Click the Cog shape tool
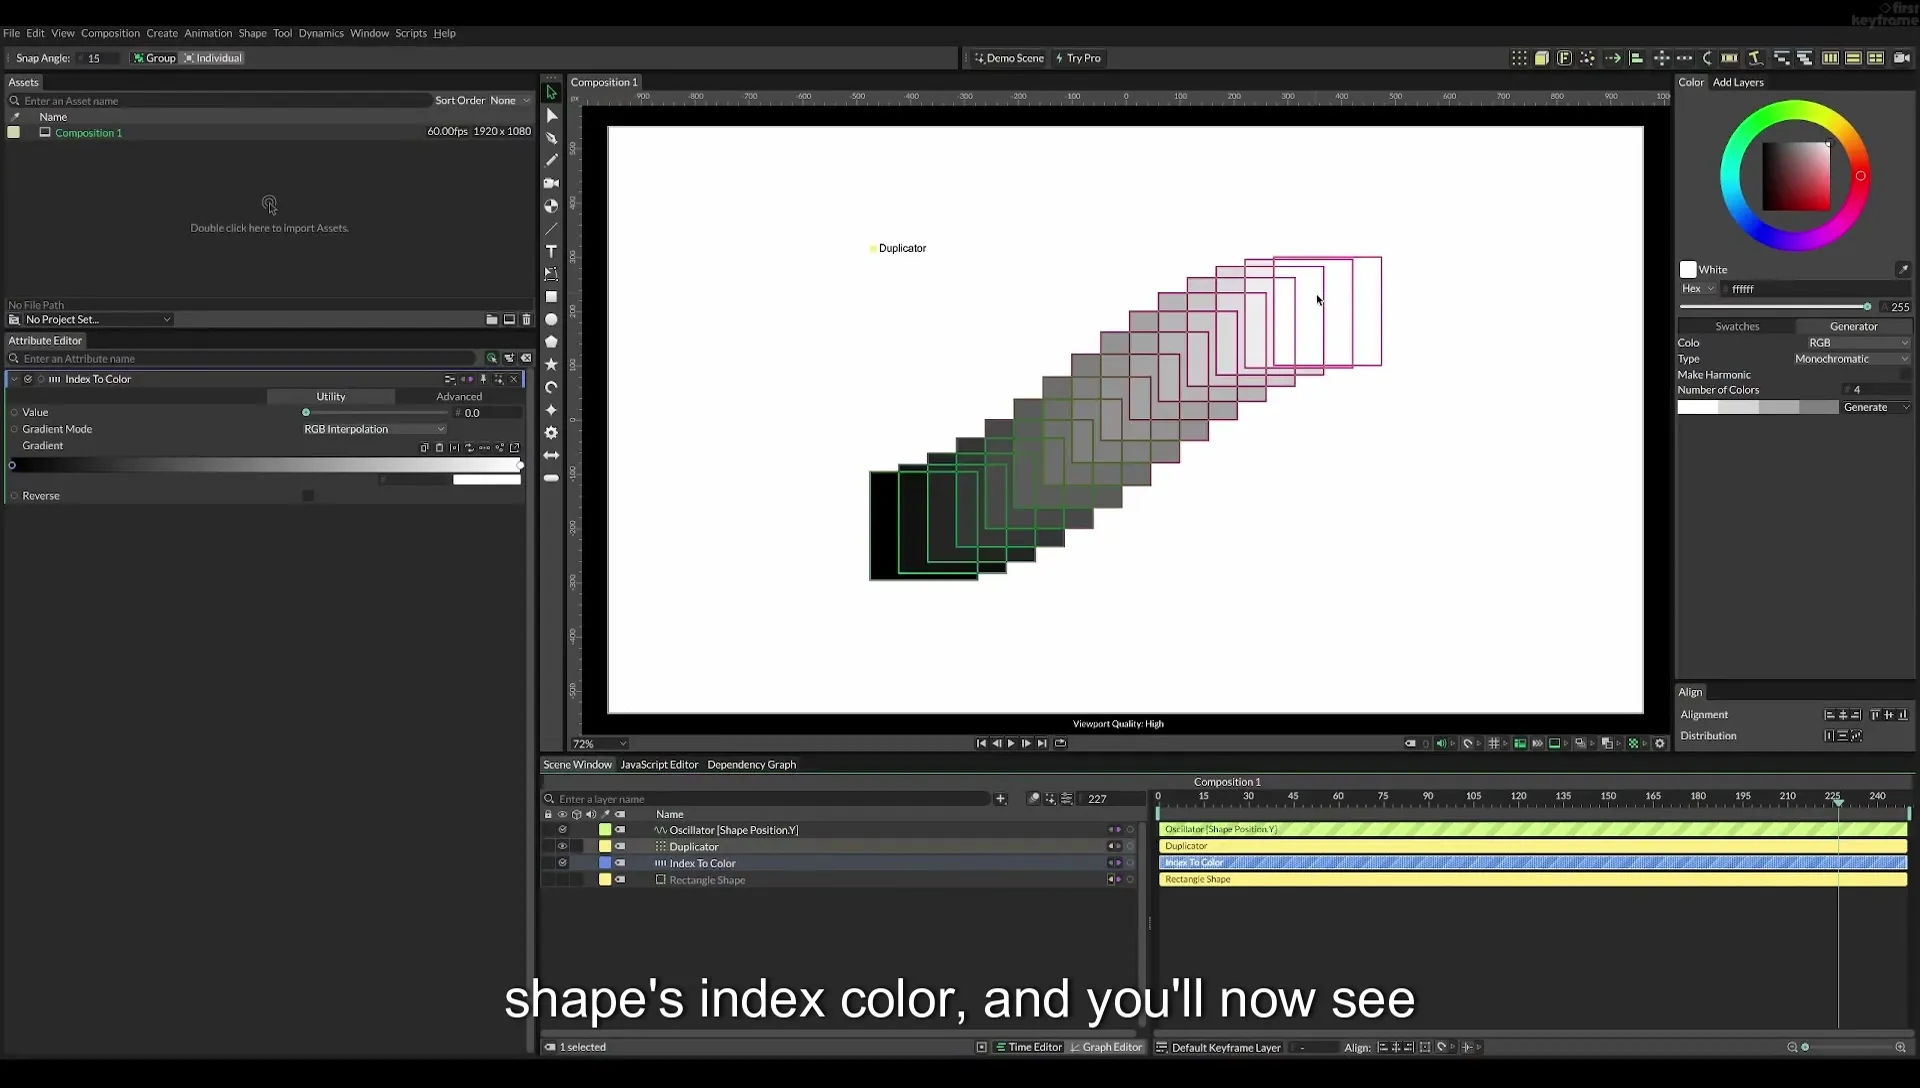The height and width of the screenshot is (1088, 1920). click(551, 432)
